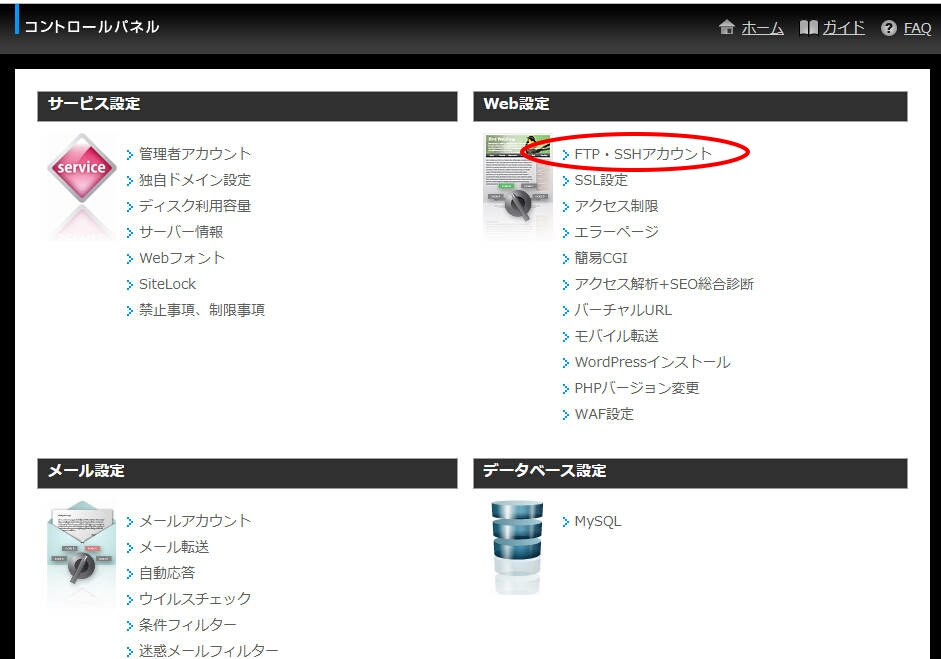Viewport: 941px width, 659px height.
Task: Open 条件フィルター settings
Action: (x=188, y=625)
